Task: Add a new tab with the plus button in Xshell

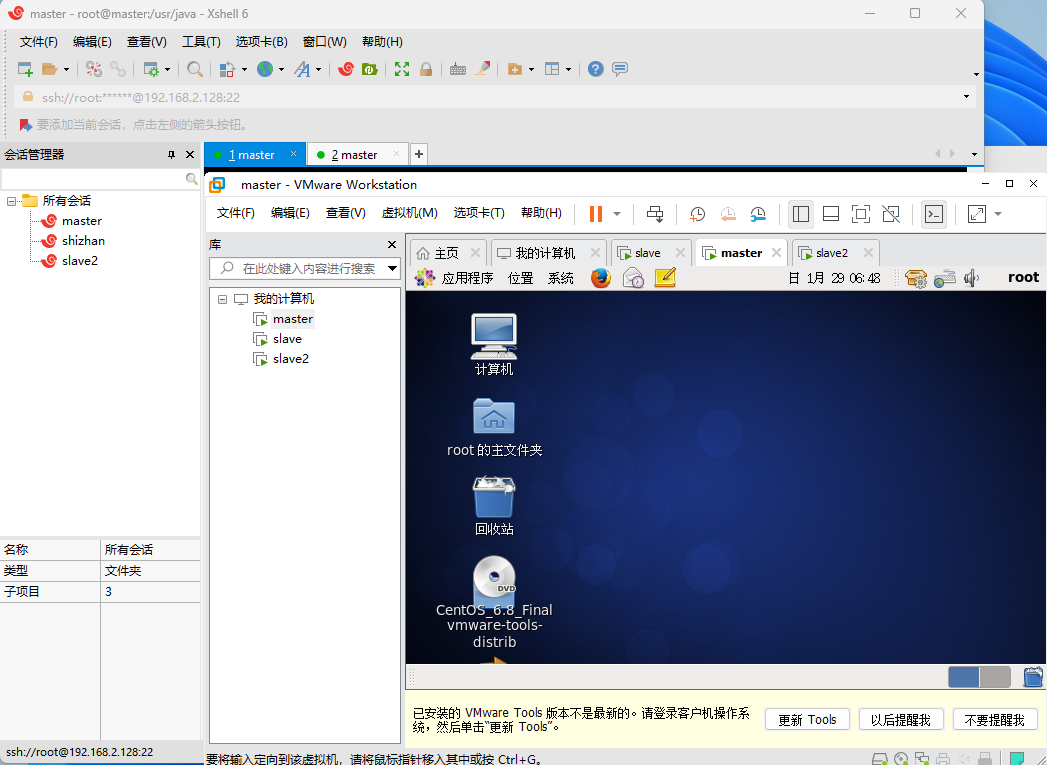Action: point(419,154)
